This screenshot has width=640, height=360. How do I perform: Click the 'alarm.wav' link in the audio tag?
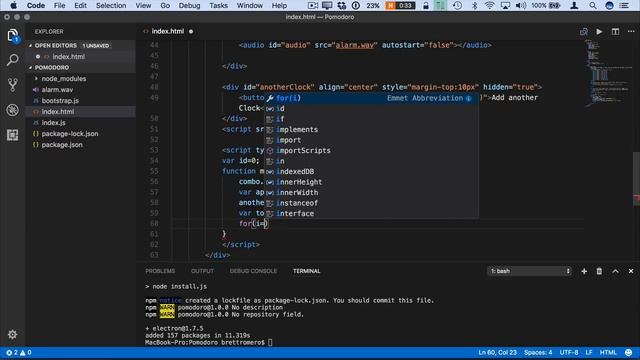coord(354,45)
